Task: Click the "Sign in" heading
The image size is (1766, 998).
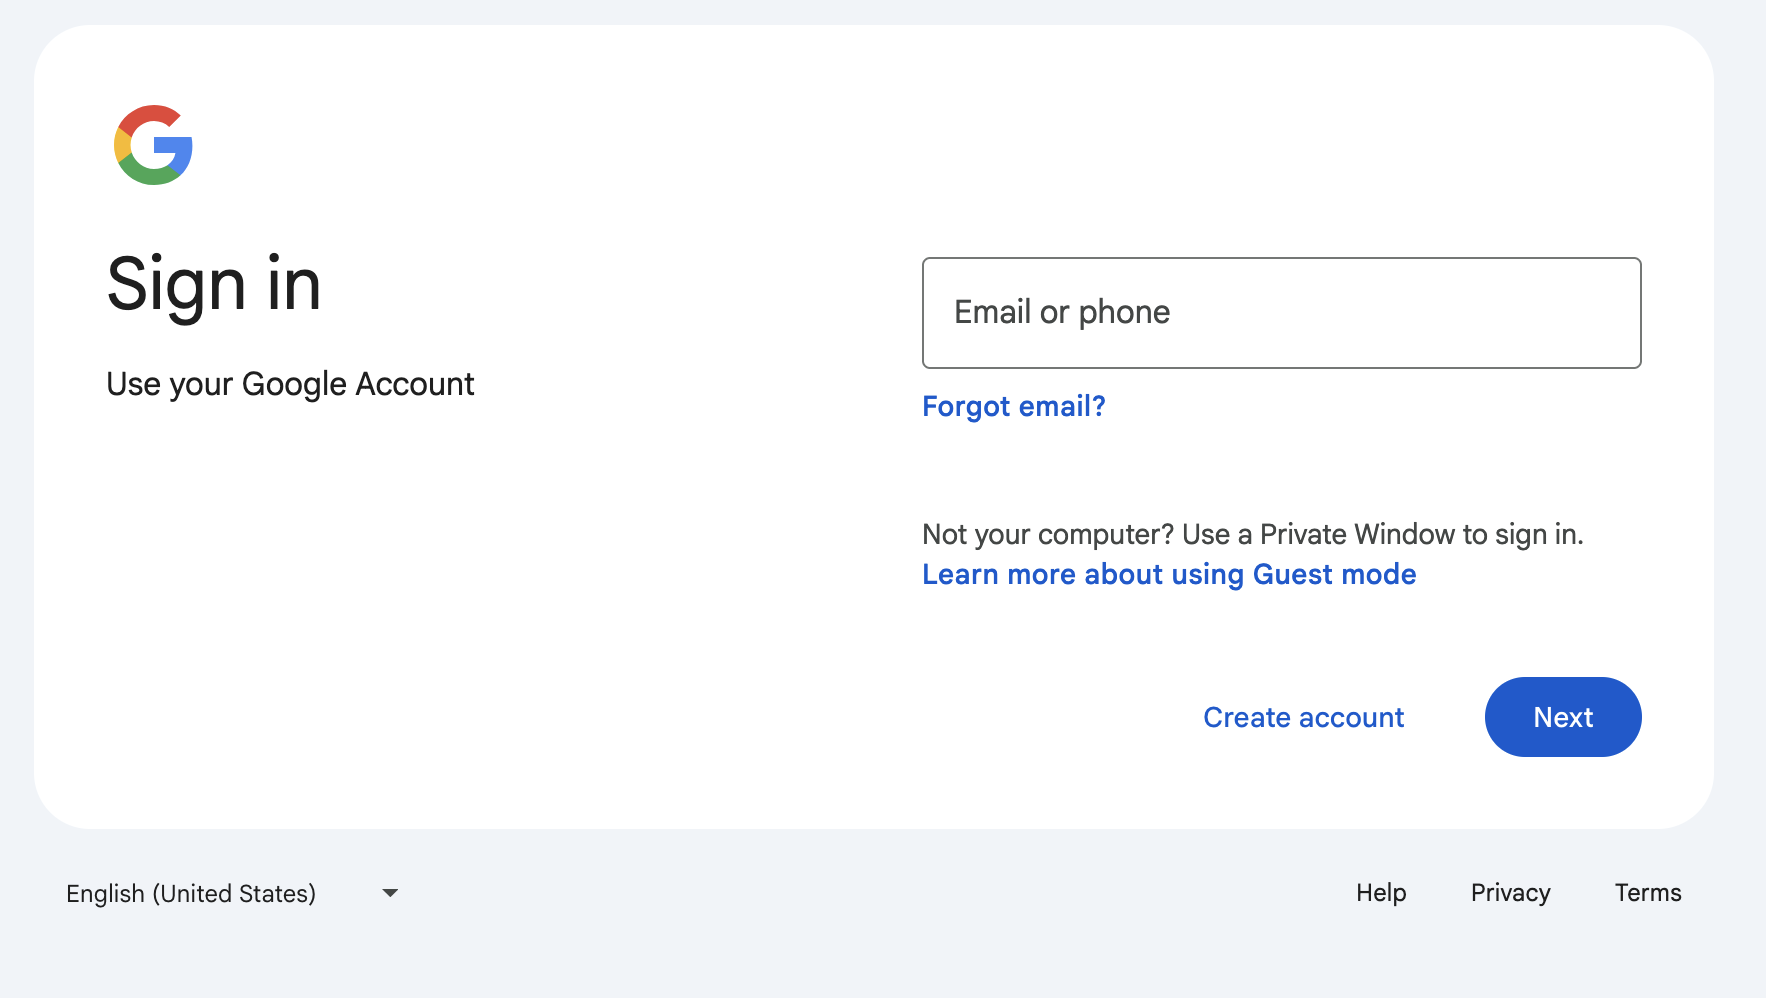Action: [214, 285]
